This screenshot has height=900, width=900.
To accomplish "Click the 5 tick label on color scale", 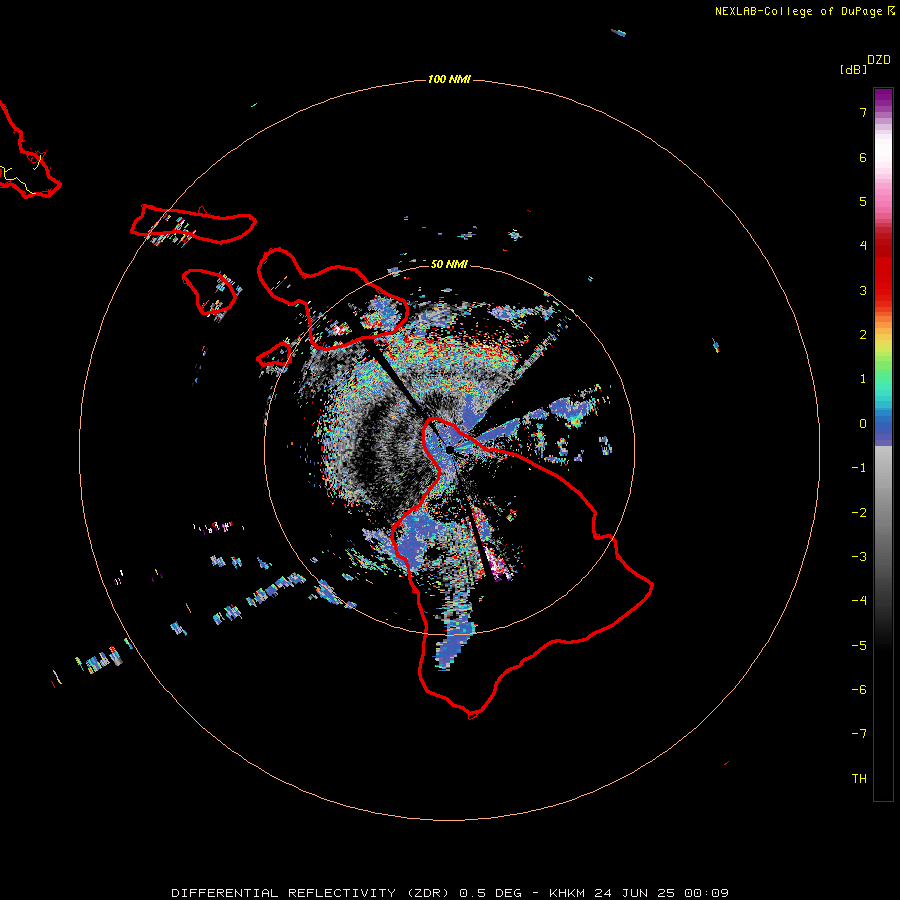I will tap(863, 201).
